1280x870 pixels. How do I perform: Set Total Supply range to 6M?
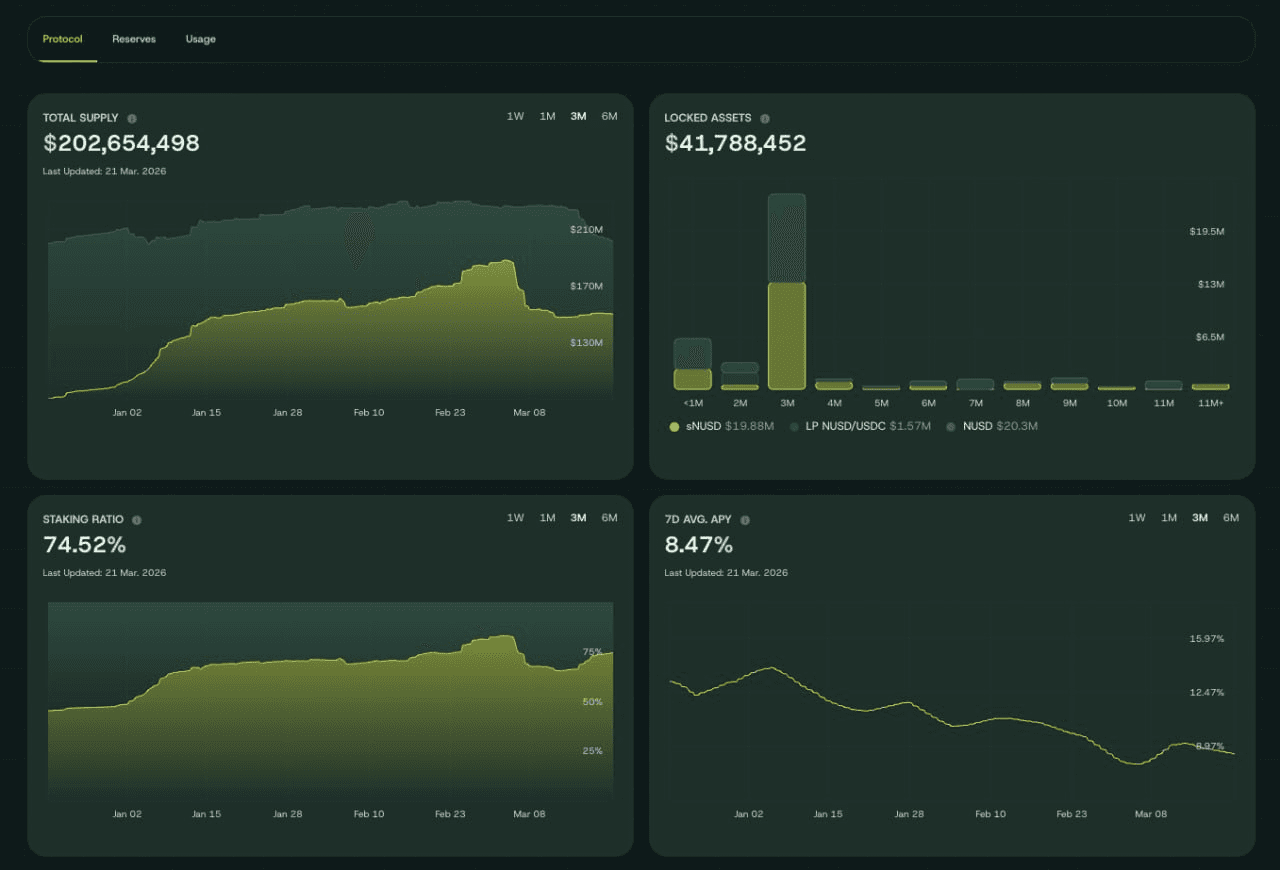click(609, 116)
